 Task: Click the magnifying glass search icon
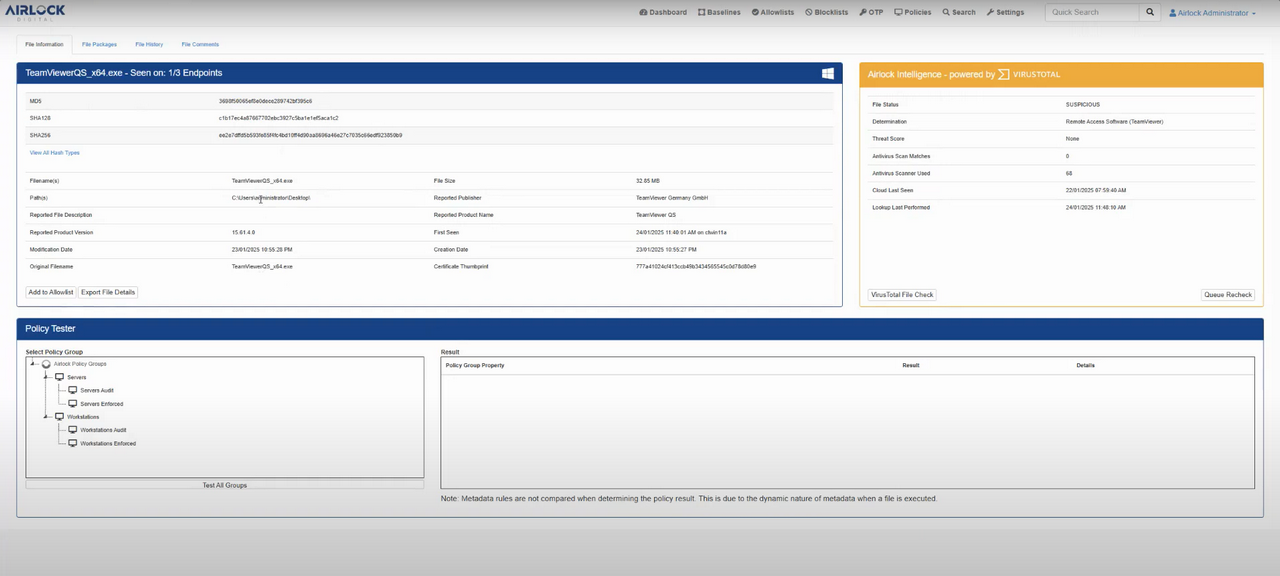(x=1149, y=12)
